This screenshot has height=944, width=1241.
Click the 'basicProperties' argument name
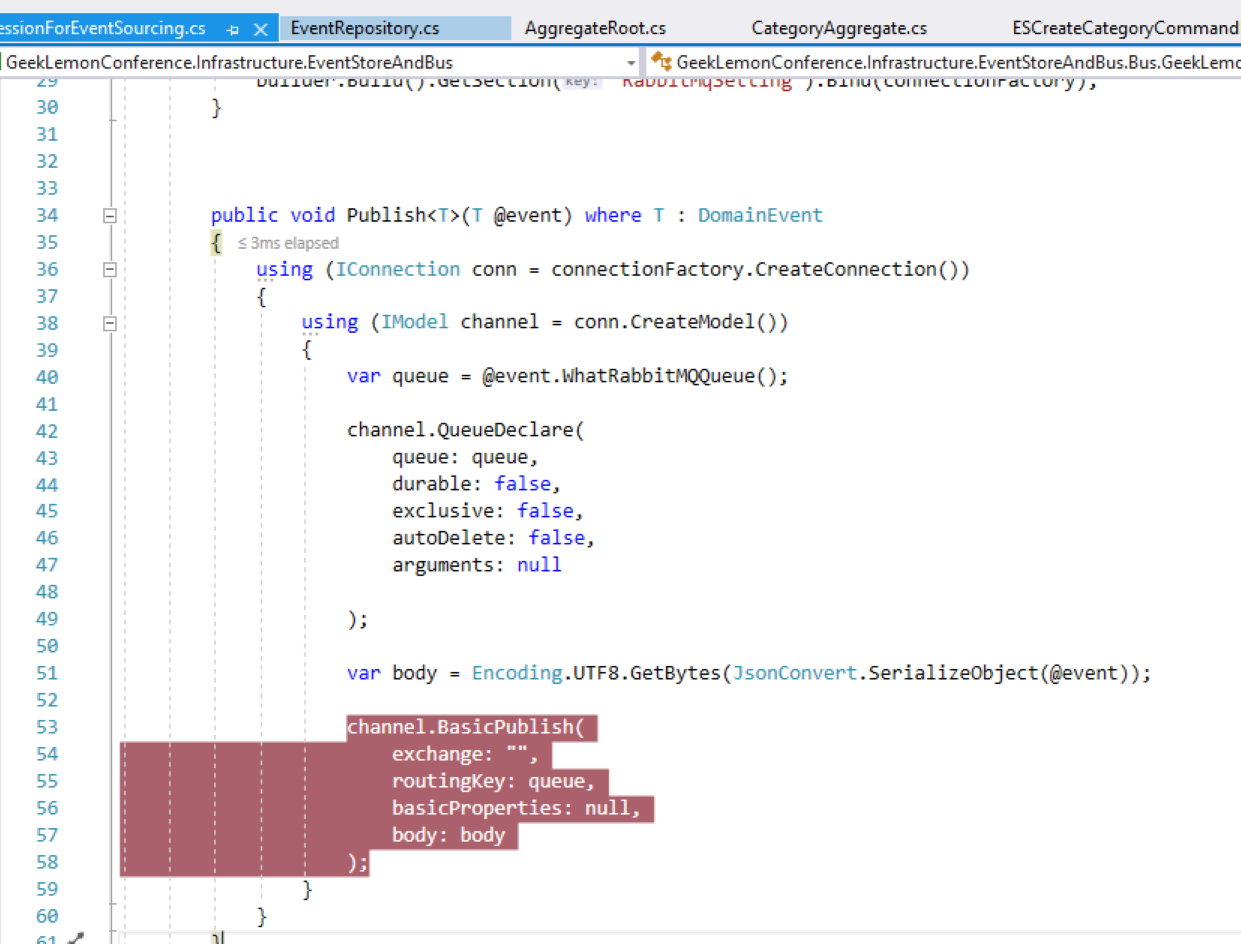(x=478, y=809)
